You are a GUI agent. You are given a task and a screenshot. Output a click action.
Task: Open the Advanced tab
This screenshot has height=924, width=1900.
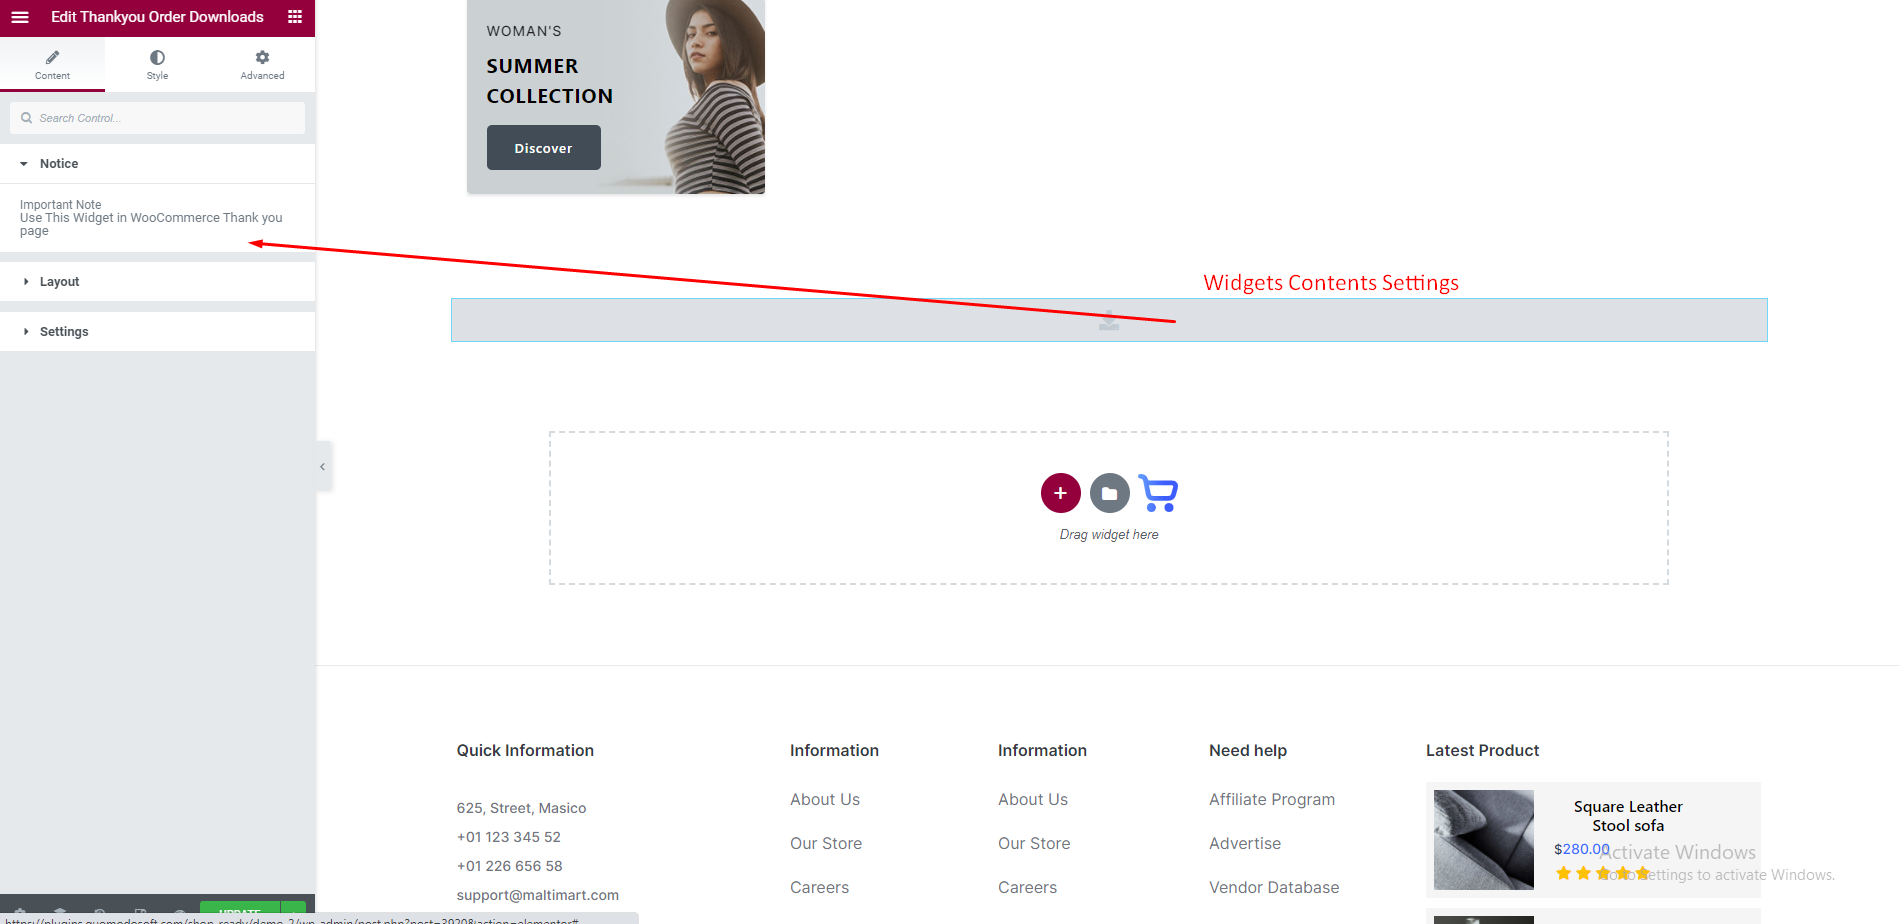pyautogui.click(x=262, y=64)
